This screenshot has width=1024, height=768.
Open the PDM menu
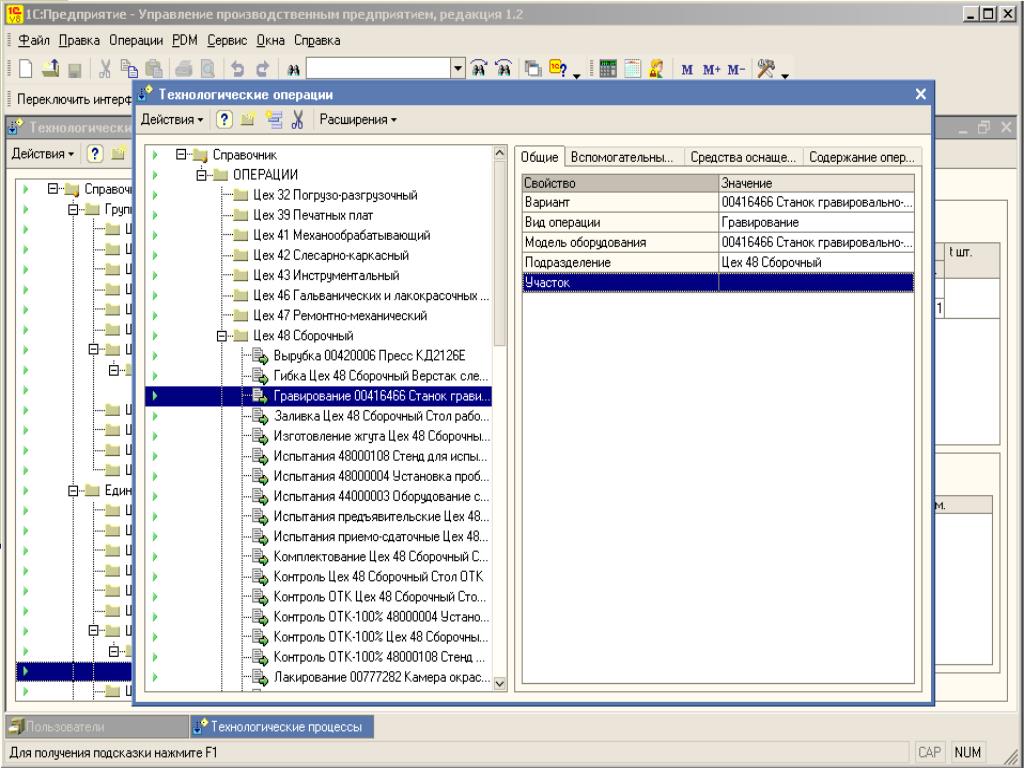(x=185, y=40)
